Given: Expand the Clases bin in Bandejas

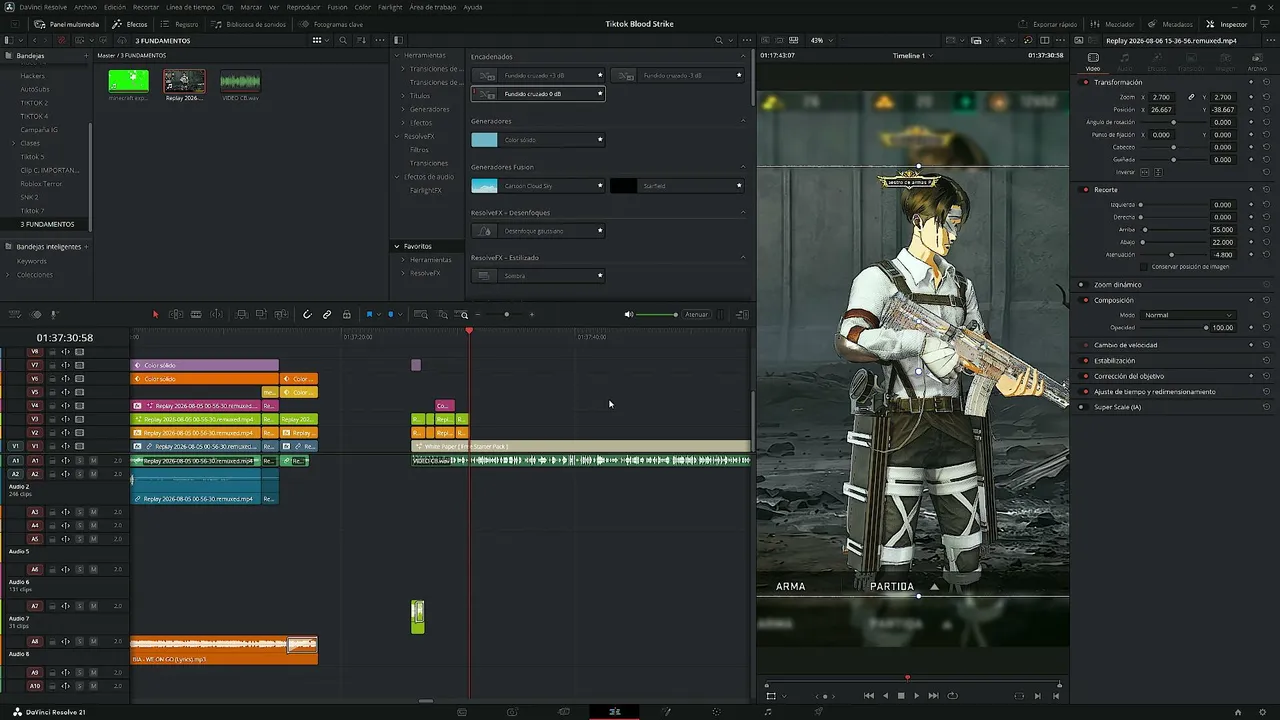Looking at the screenshot, I should pyautogui.click(x=13, y=143).
